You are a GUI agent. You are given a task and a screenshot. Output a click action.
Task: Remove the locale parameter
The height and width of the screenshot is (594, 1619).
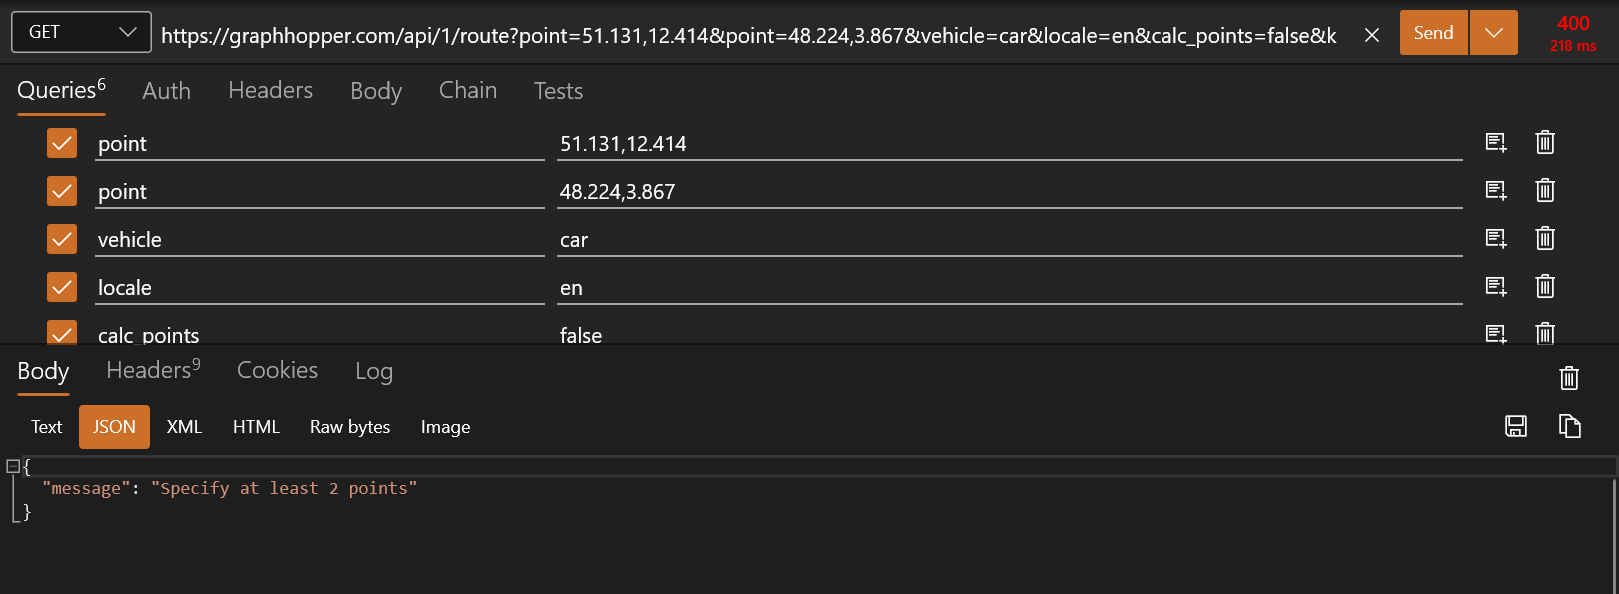[1545, 287]
